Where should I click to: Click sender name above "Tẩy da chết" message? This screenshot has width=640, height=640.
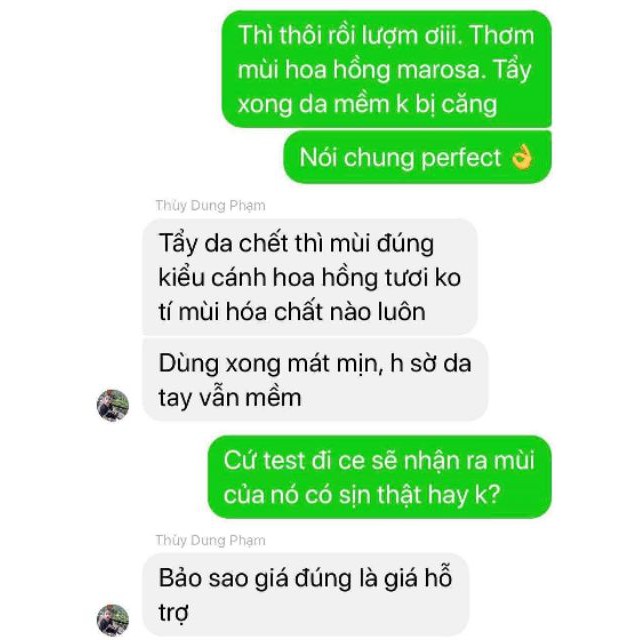[x=210, y=205]
